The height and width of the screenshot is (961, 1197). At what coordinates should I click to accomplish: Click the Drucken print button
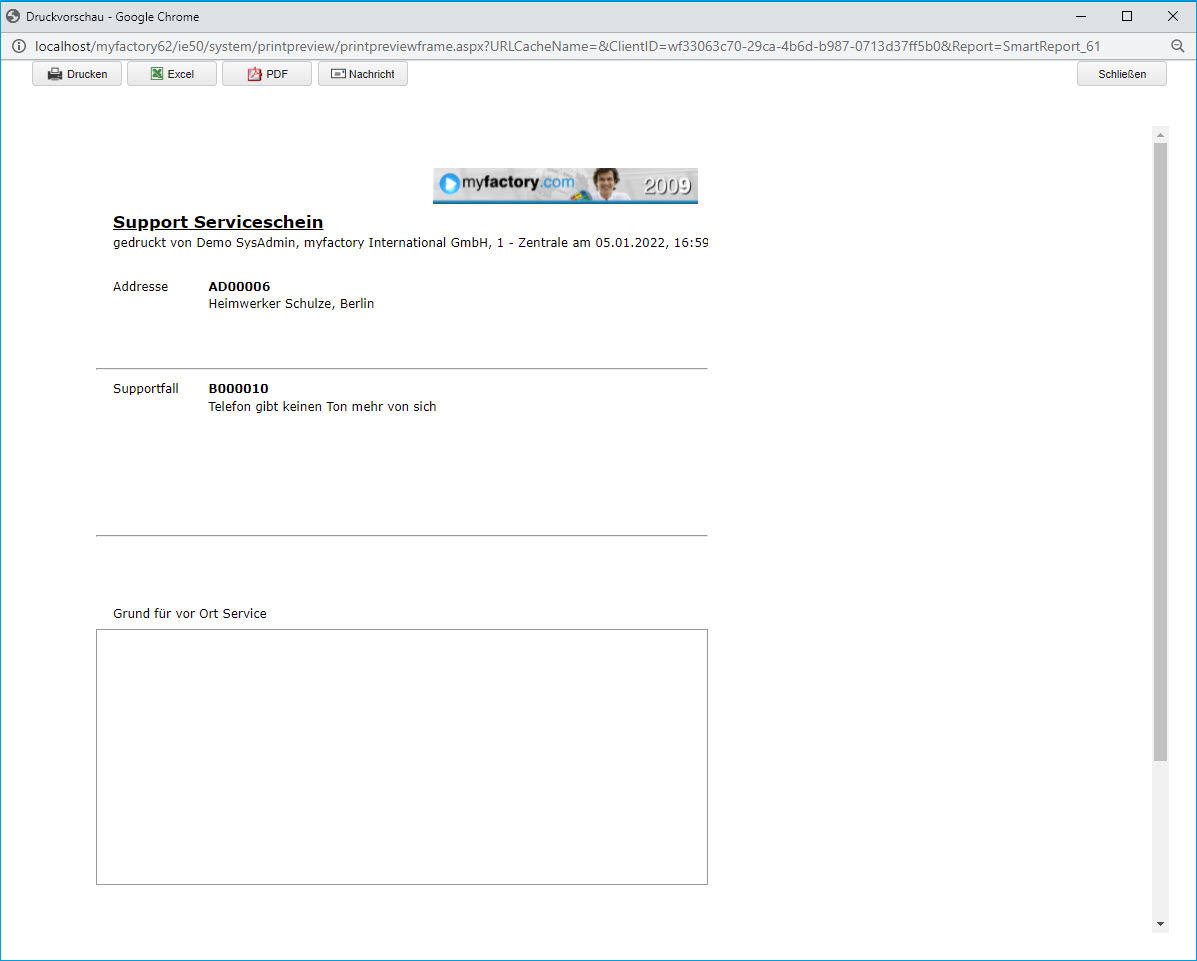[x=77, y=74]
